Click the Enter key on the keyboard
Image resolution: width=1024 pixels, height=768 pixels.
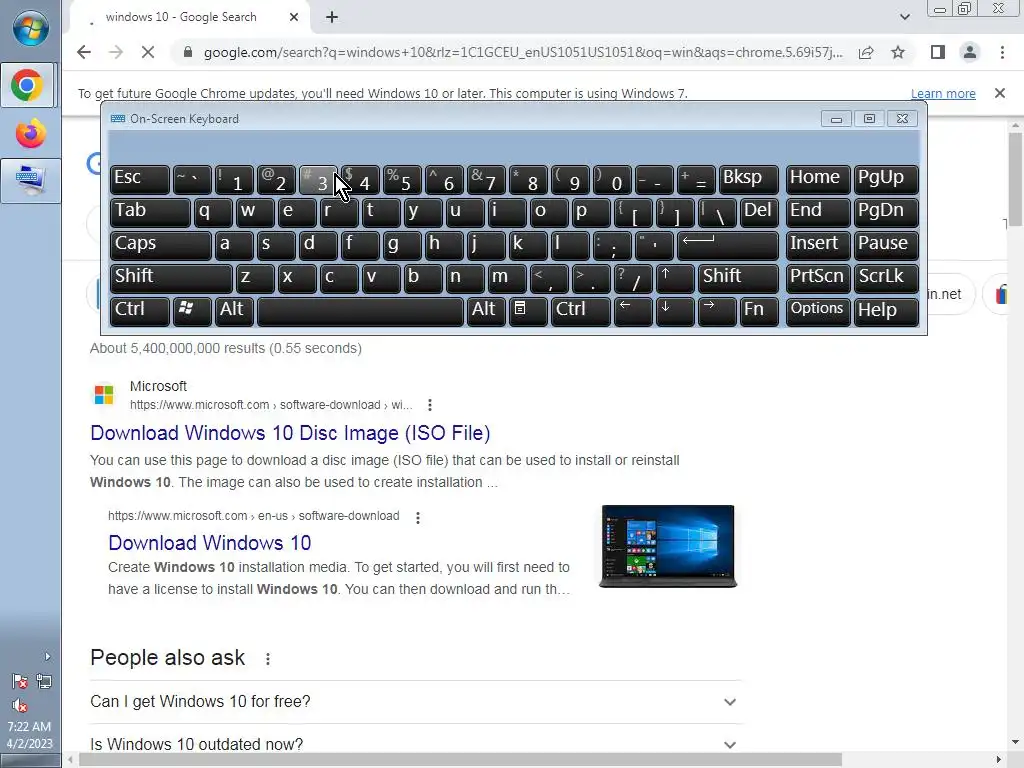(x=728, y=245)
